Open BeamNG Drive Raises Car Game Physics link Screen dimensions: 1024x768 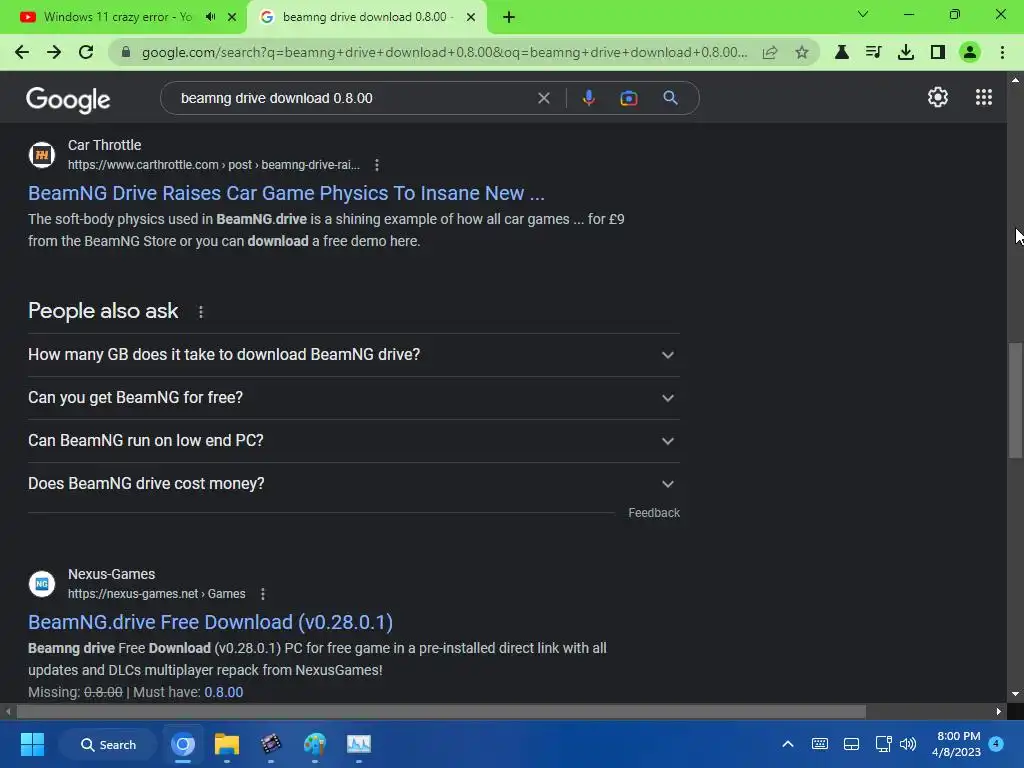[x=286, y=193]
